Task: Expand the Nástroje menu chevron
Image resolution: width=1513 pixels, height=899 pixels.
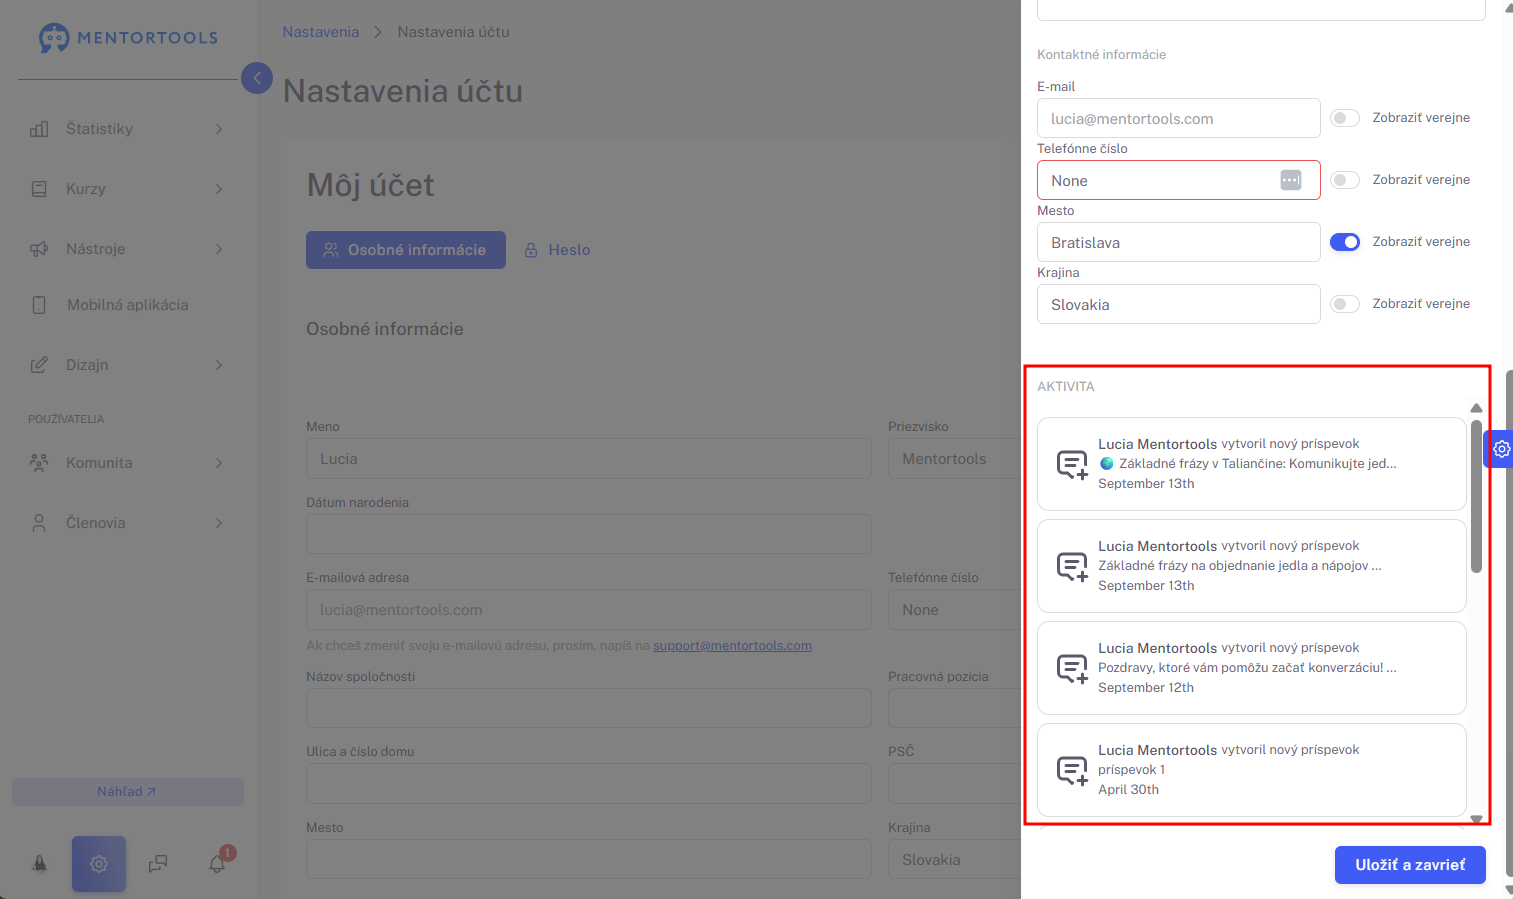Action: pos(219,249)
